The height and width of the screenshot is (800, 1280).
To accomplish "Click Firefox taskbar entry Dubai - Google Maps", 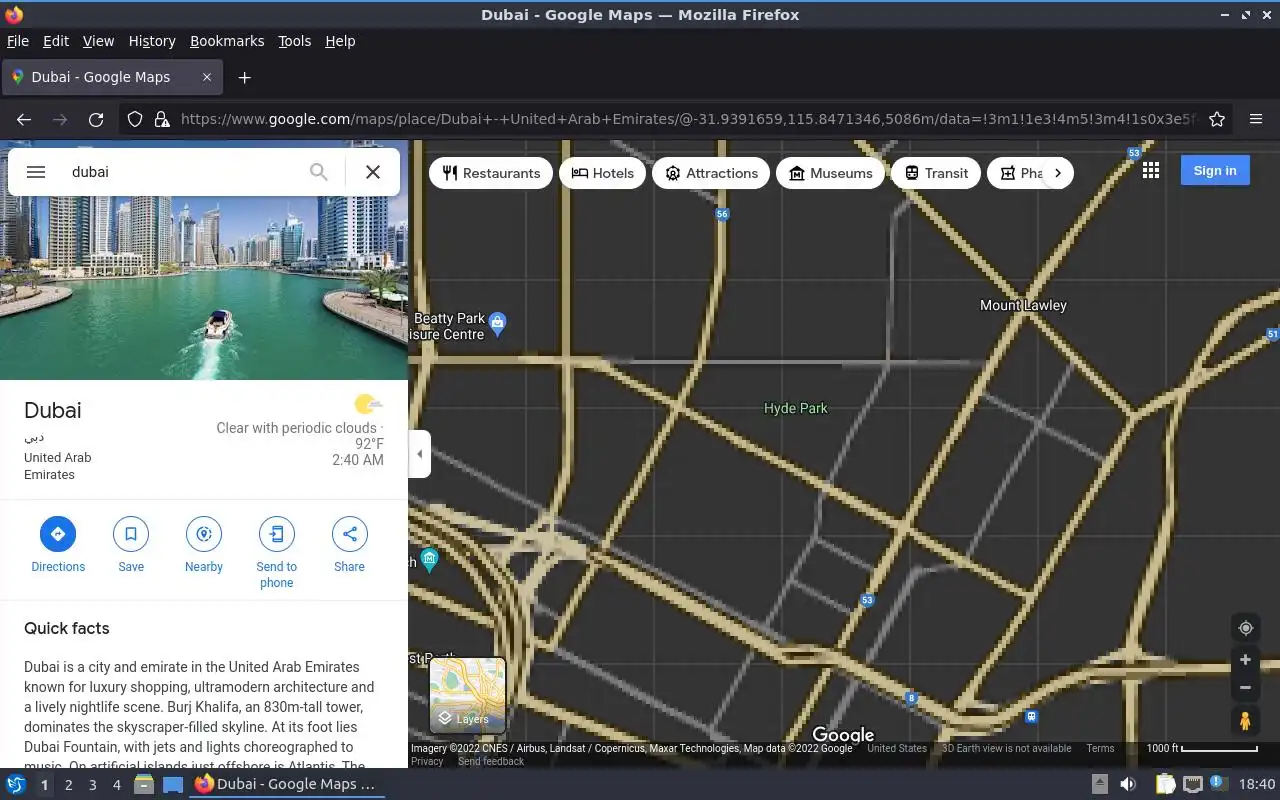I will (286, 784).
